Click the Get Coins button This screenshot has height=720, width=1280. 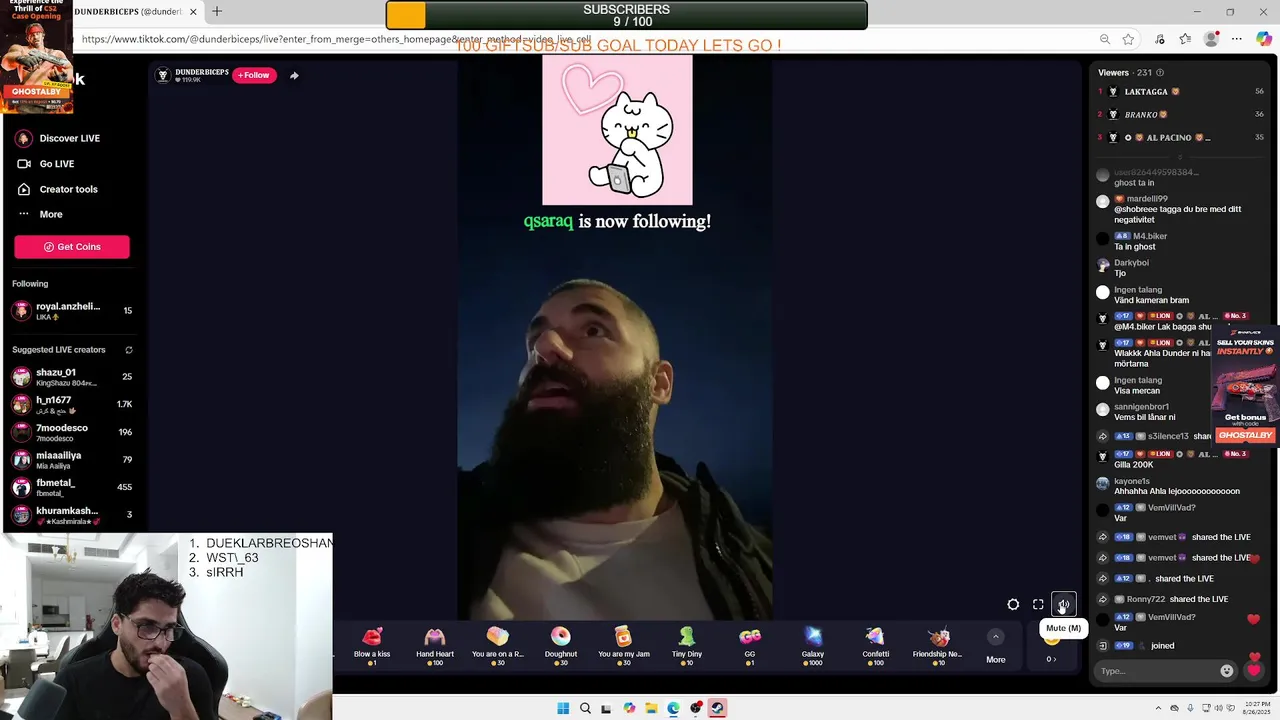(x=72, y=247)
